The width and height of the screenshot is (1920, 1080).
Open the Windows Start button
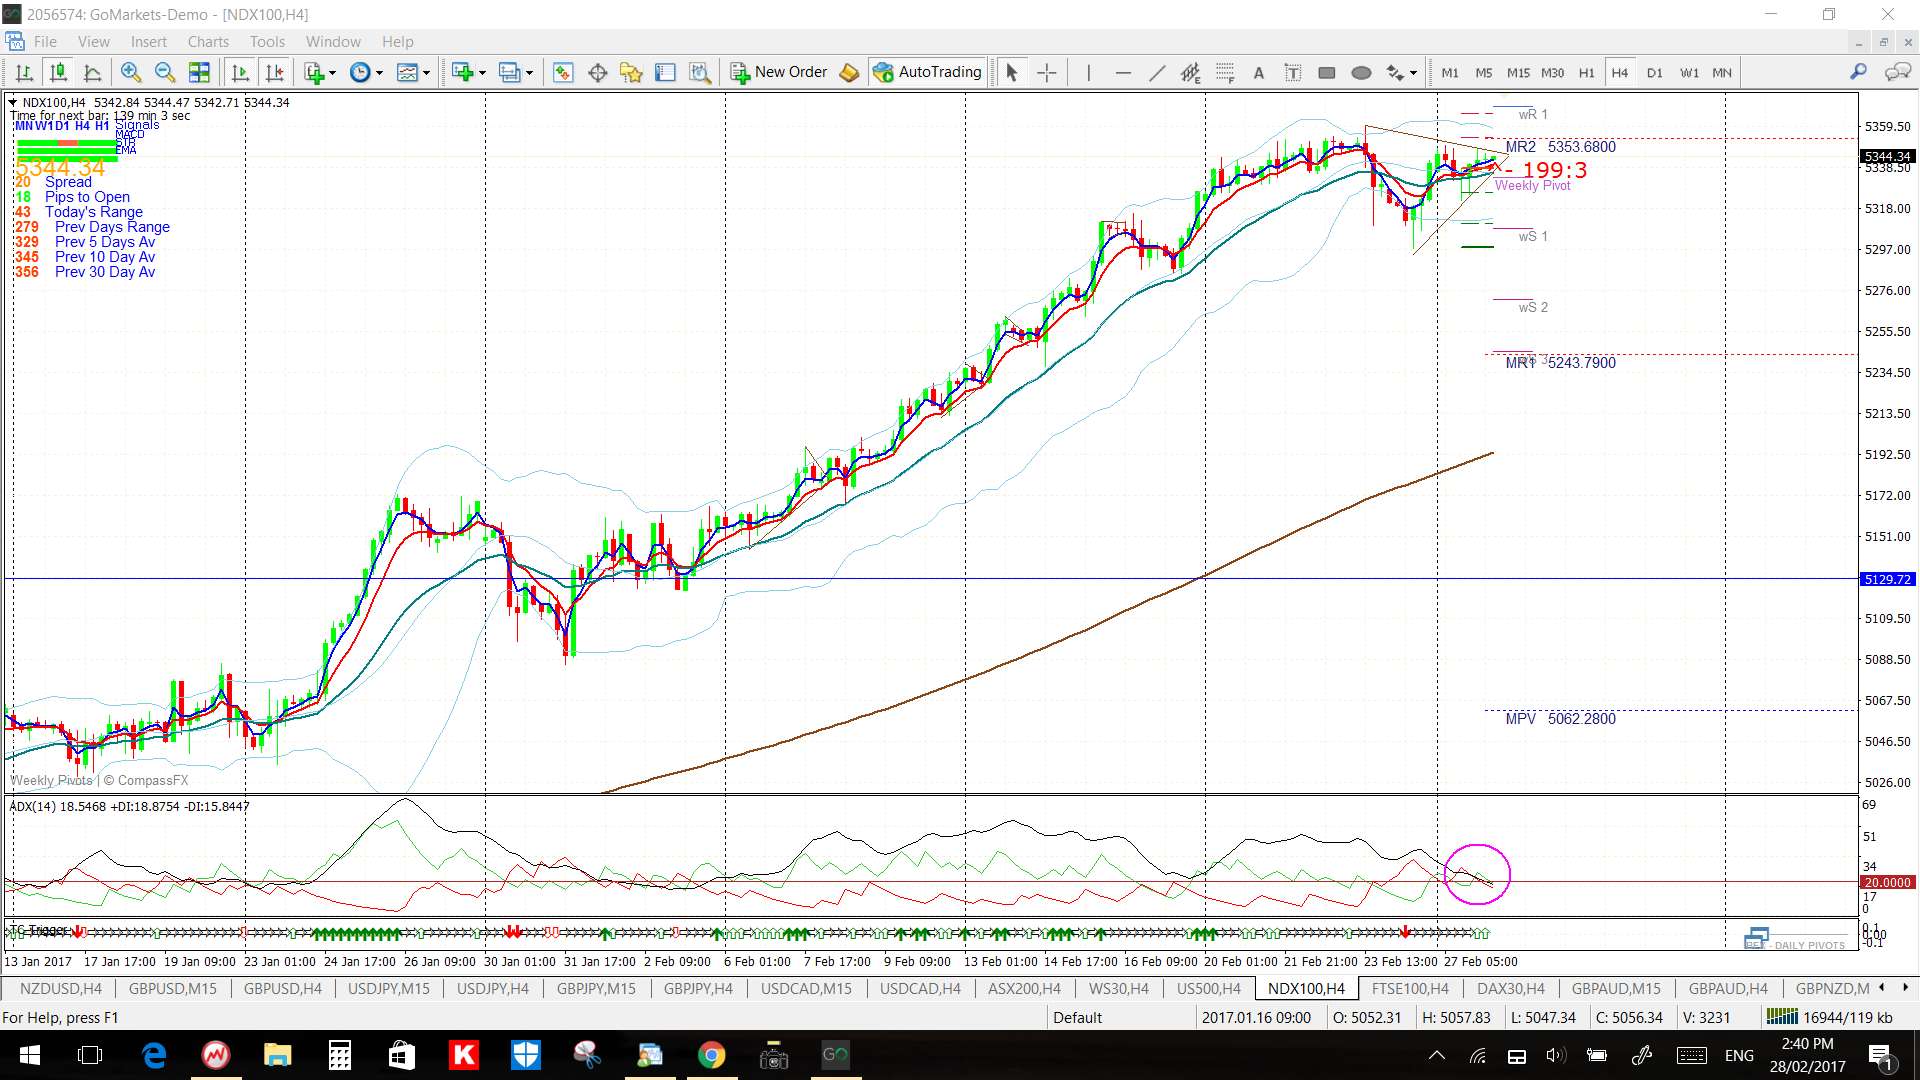tap(29, 1055)
